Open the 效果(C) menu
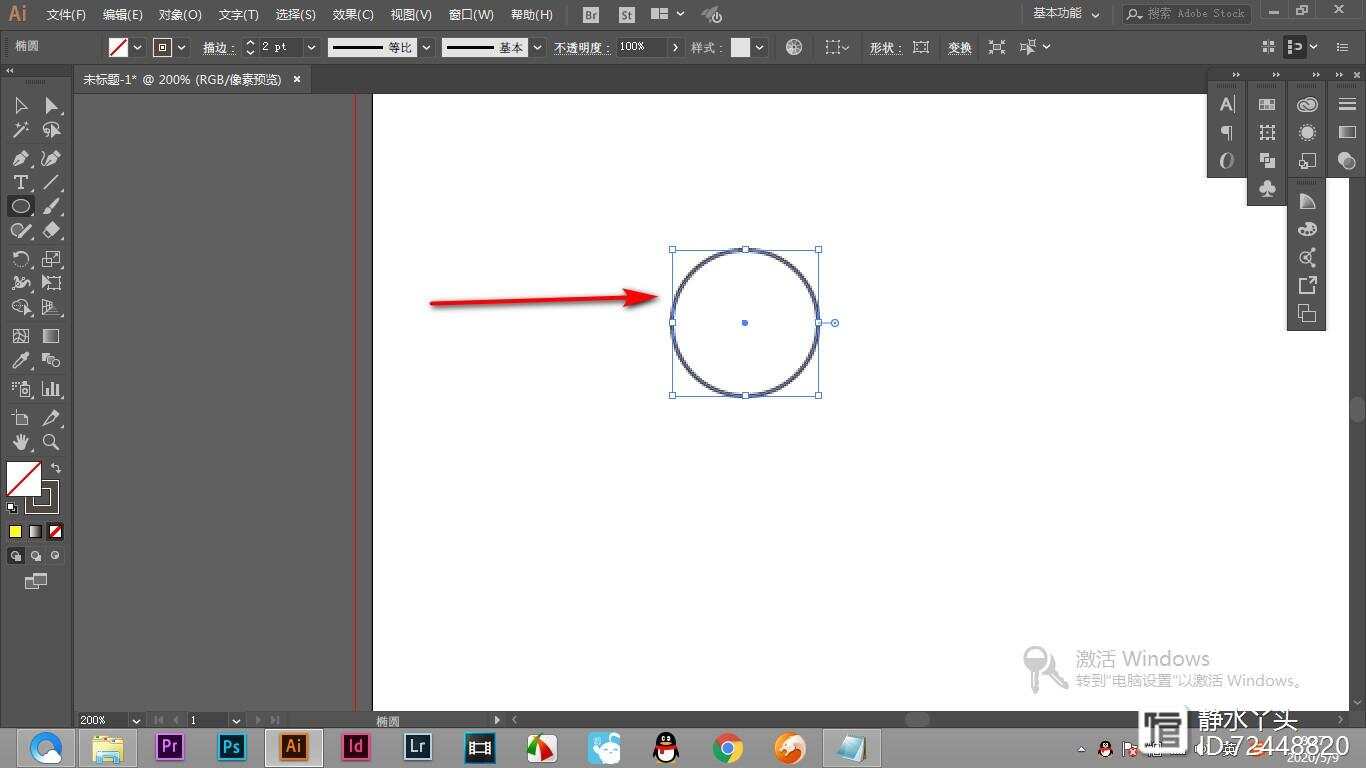This screenshot has height=768, width=1366. [353, 15]
